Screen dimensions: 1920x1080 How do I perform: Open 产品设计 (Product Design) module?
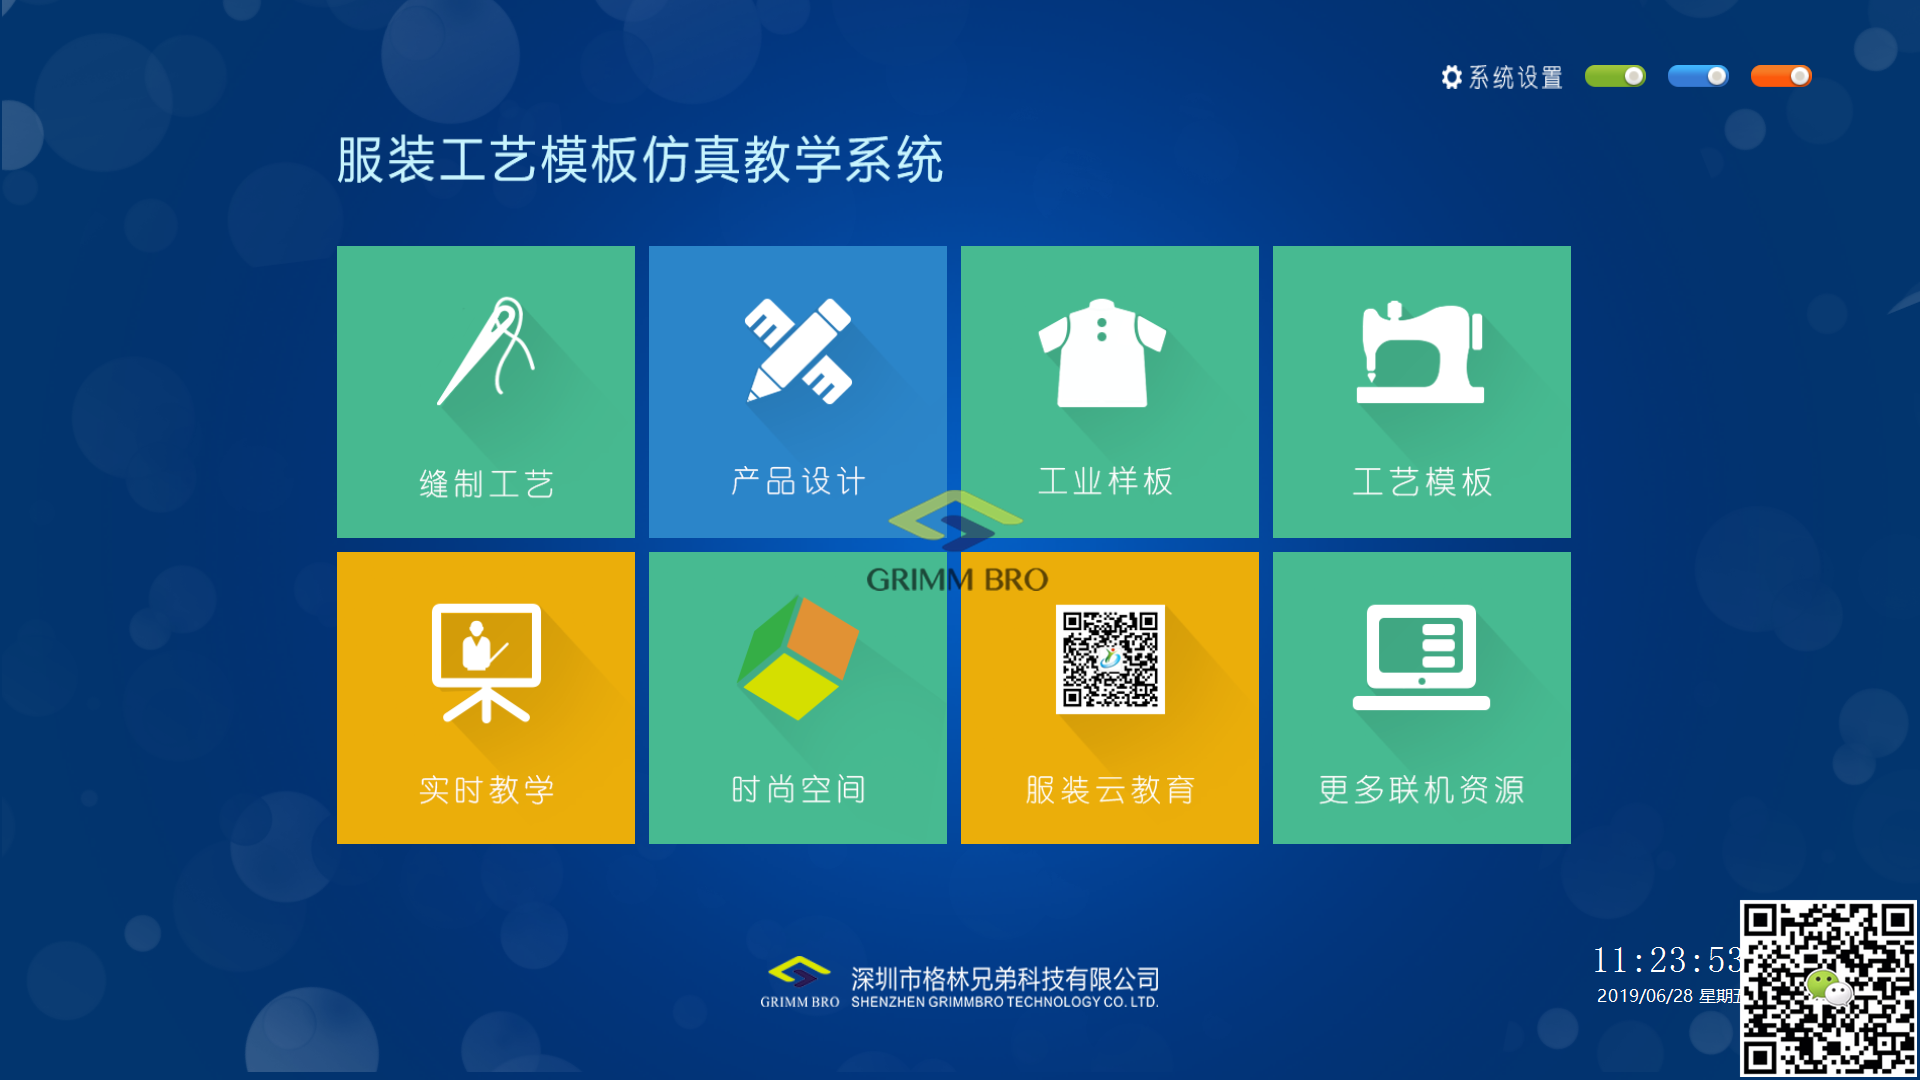tap(798, 390)
